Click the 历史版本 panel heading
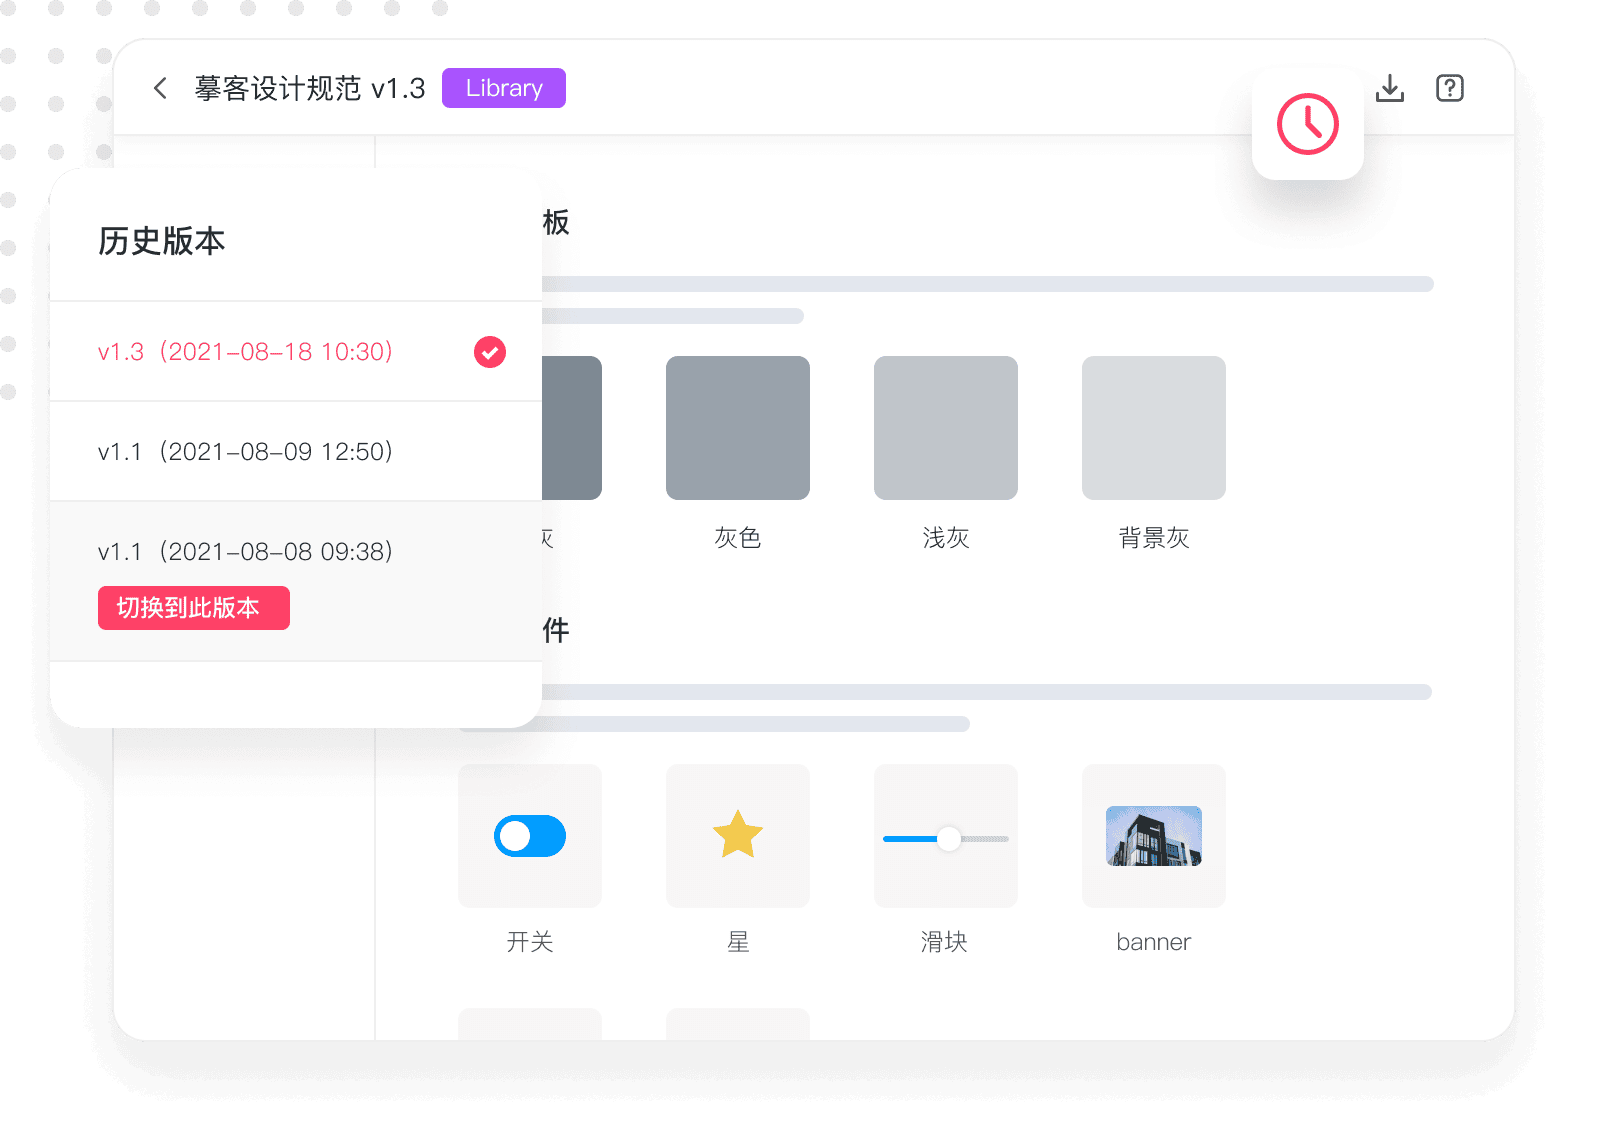This screenshot has width=1610, height=1140. click(162, 241)
